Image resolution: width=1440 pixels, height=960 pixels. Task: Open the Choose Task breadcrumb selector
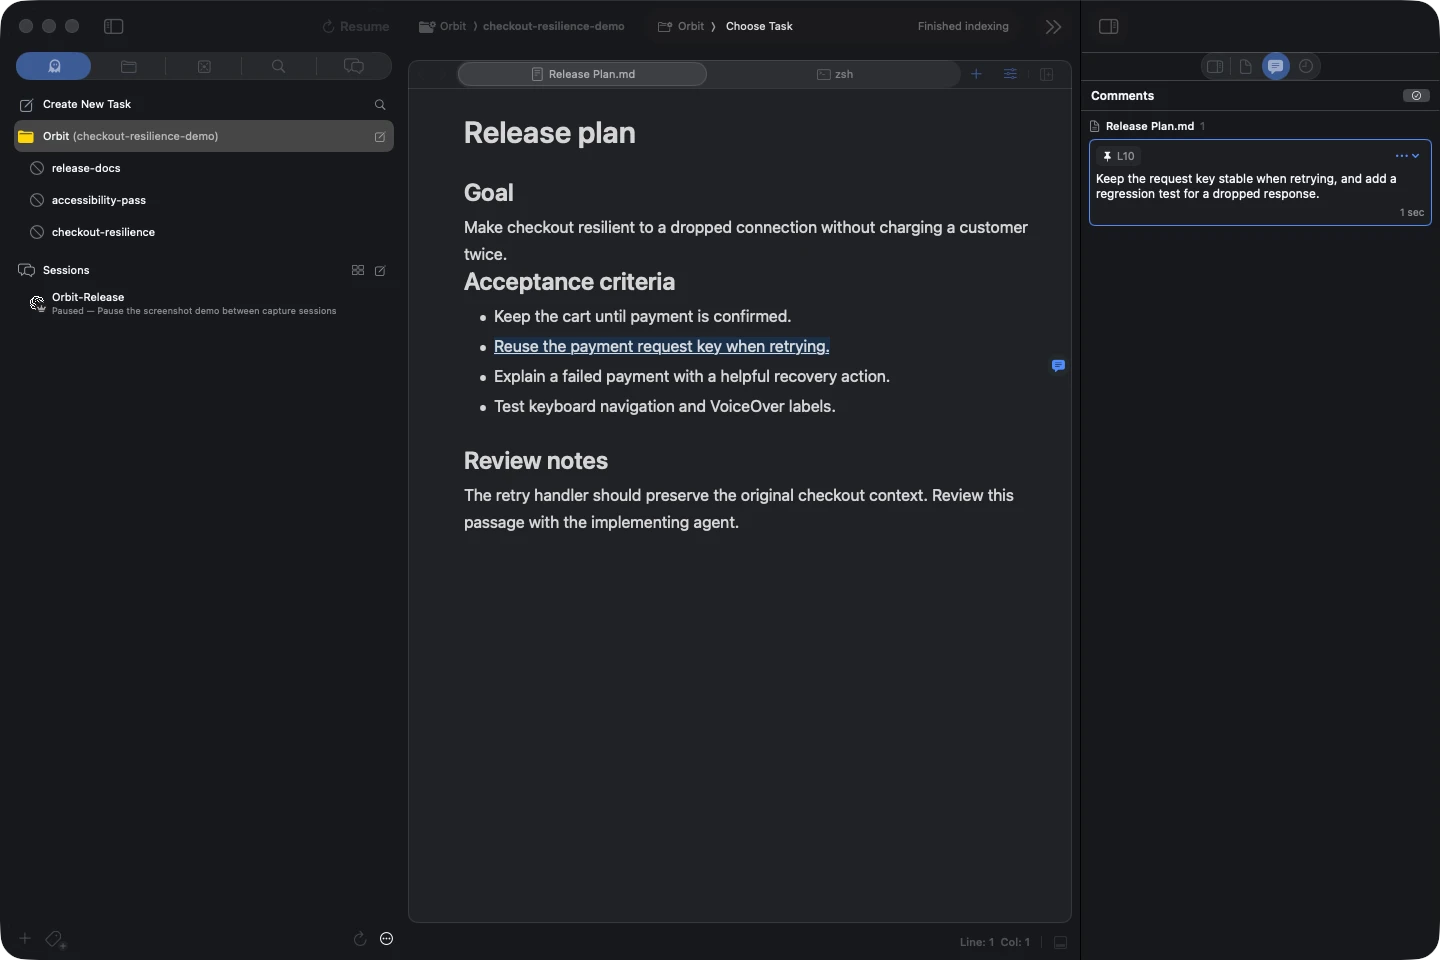pyautogui.click(x=759, y=26)
